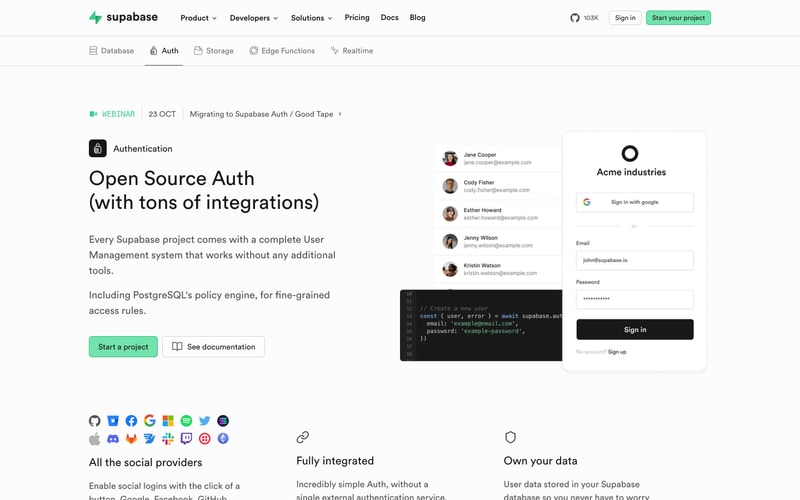
Task: Click the Twitch provider icon
Action: (x=186, y=439)
